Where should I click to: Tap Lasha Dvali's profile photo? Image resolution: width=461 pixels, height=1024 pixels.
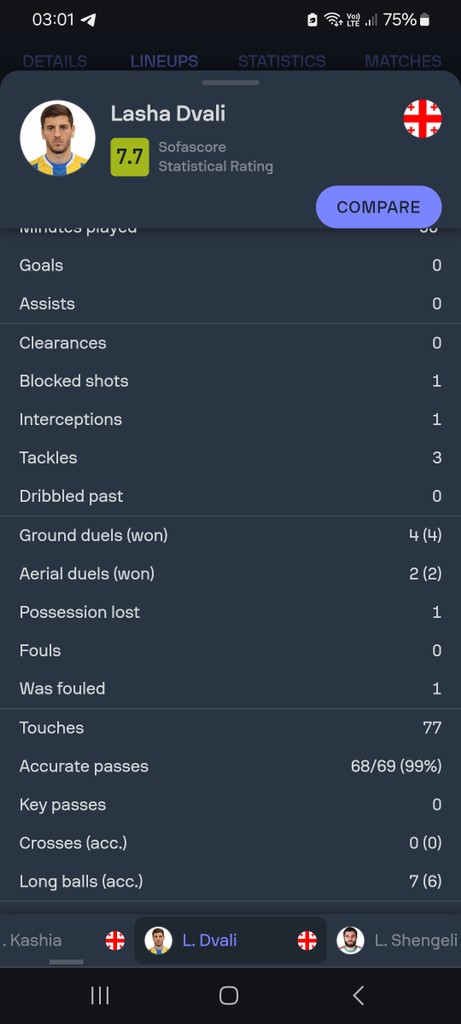[x=57, y=138]
